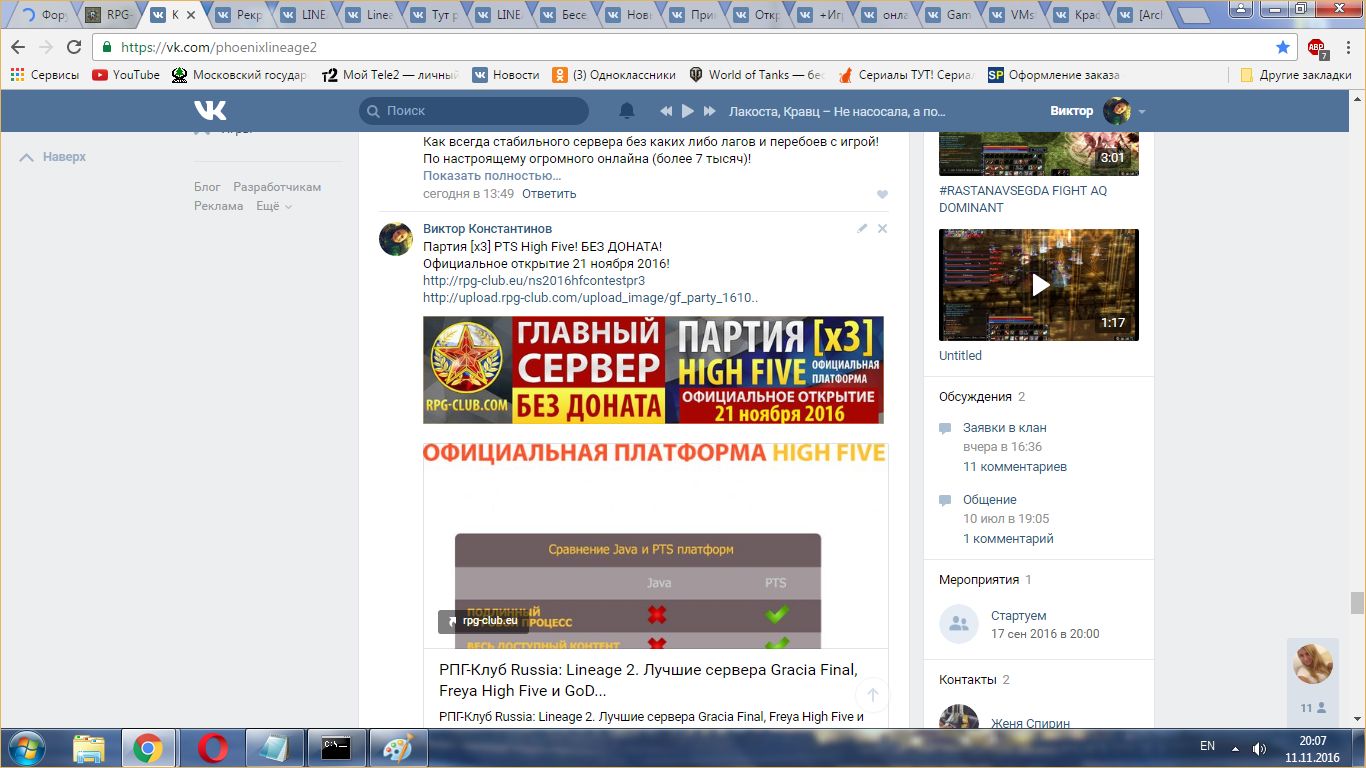Open РПГ-Клуб Russia link title

648,680
